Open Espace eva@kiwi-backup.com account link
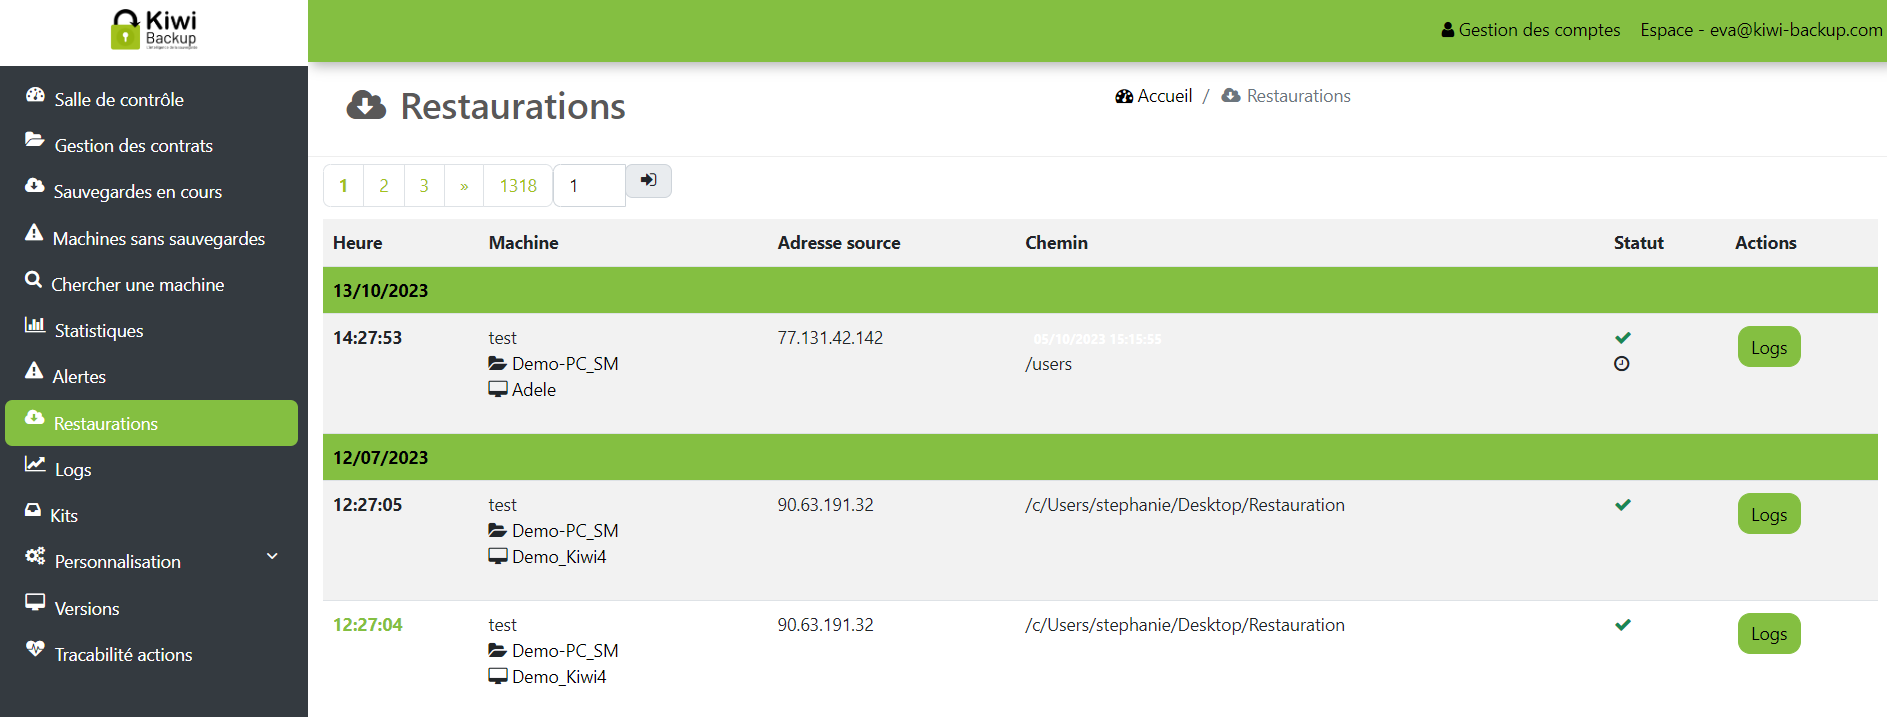The image size is (1887, 717). 1761,30
